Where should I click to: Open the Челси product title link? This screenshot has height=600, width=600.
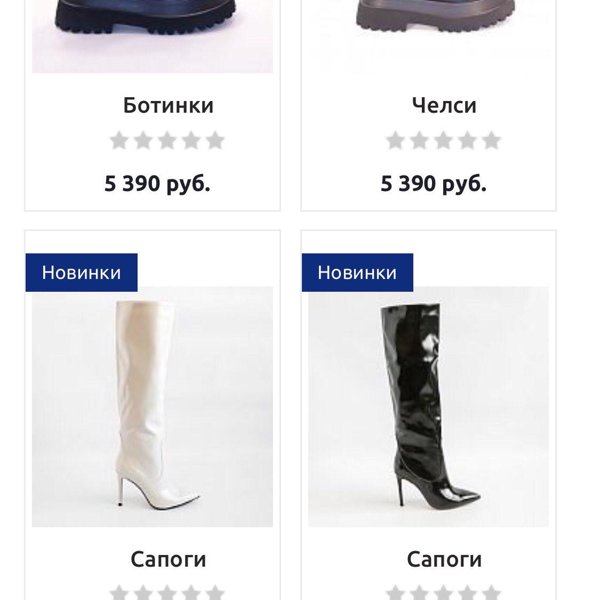(x=444, y=105)
